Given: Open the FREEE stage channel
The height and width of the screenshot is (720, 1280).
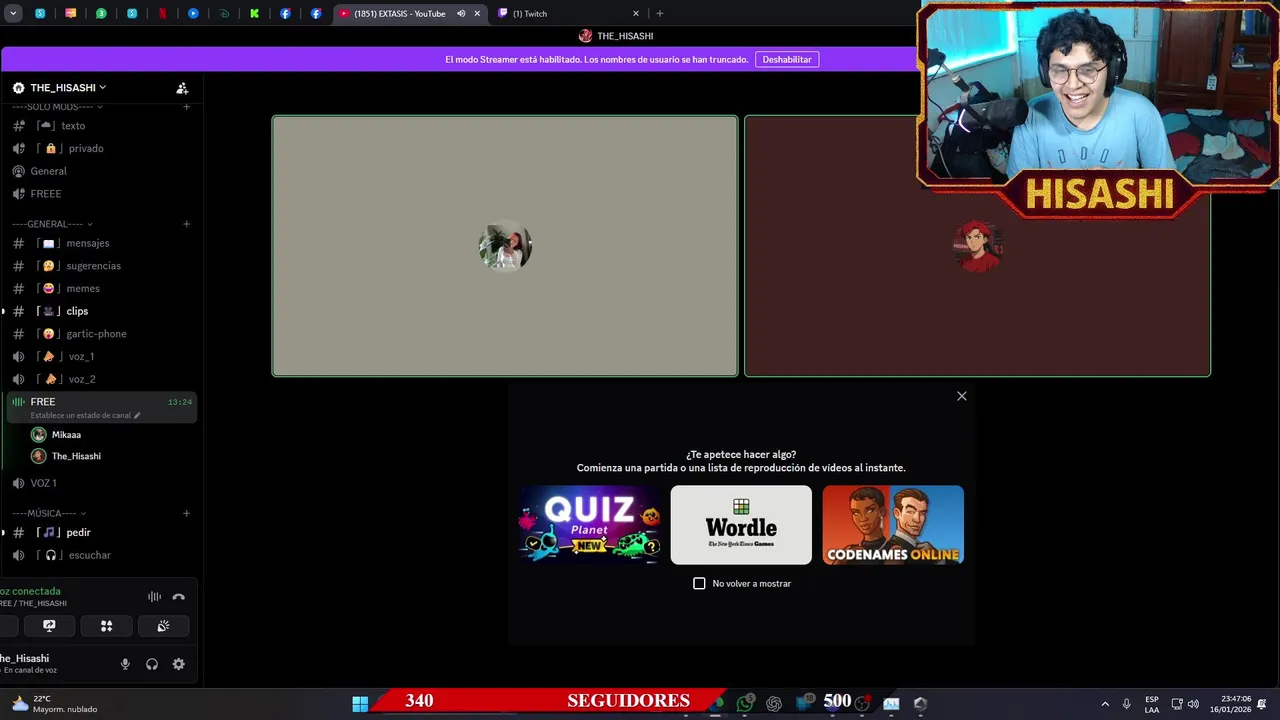Looking at the screenshot, I should pos(100,194).
